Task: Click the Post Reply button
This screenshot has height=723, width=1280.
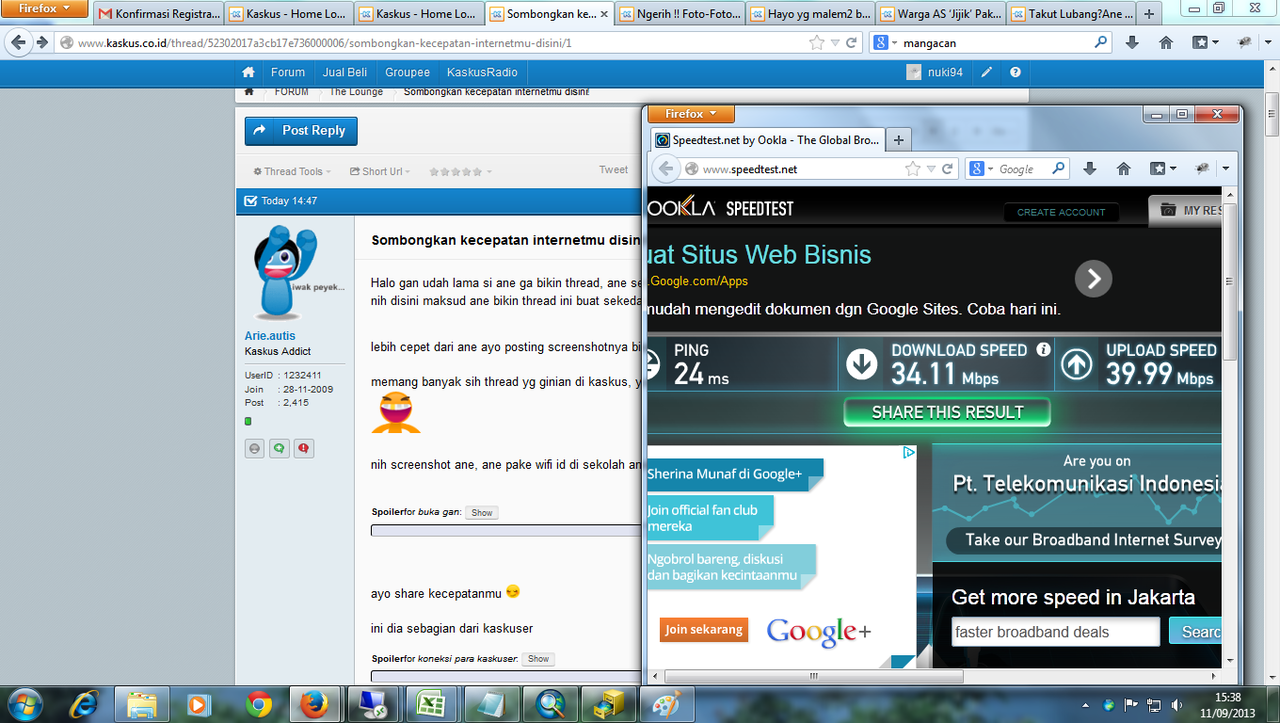Action: 301,131
